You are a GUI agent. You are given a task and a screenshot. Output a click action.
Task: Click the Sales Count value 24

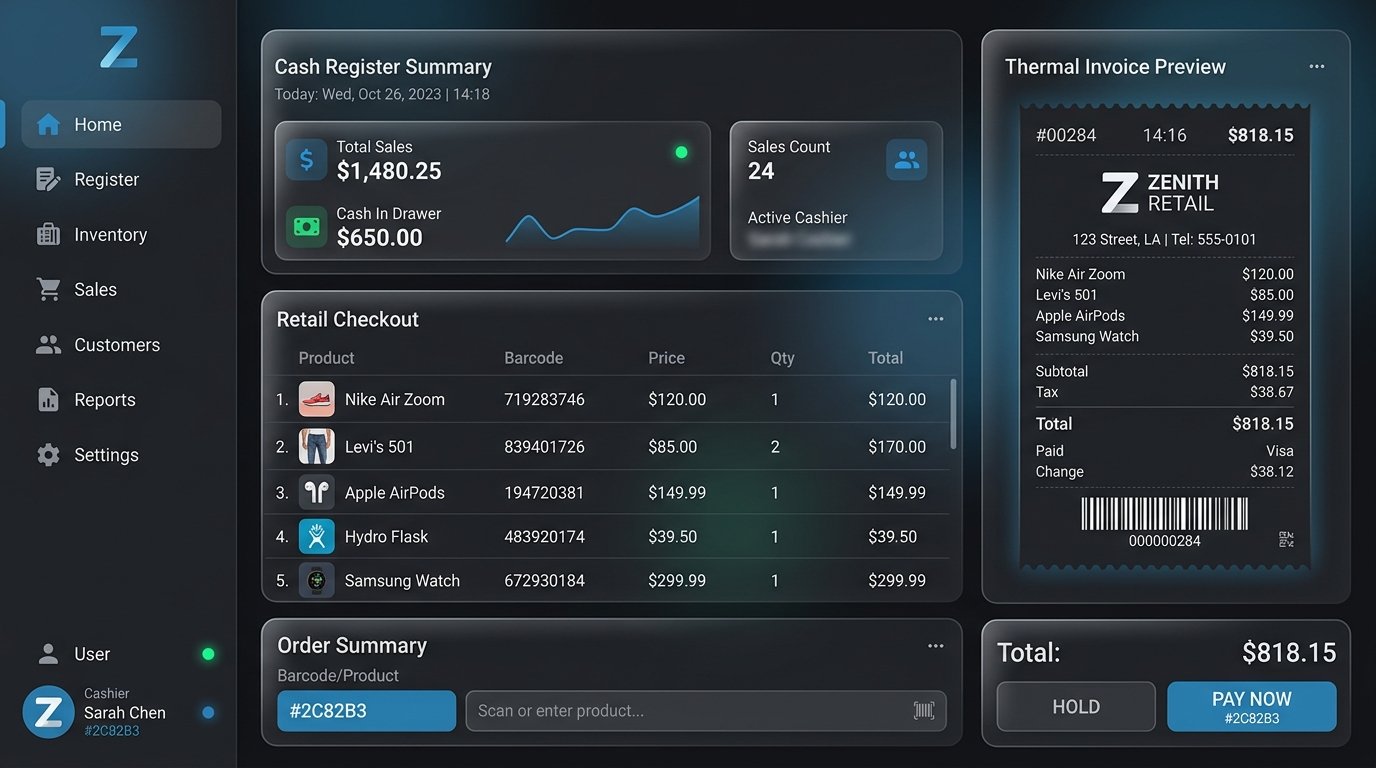tap(761, 171)
